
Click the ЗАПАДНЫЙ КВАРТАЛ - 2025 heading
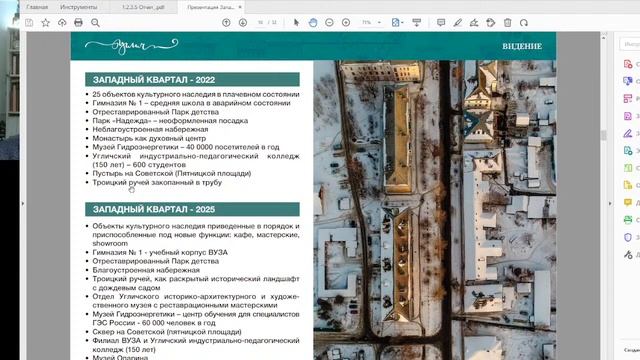click(192, 209)
